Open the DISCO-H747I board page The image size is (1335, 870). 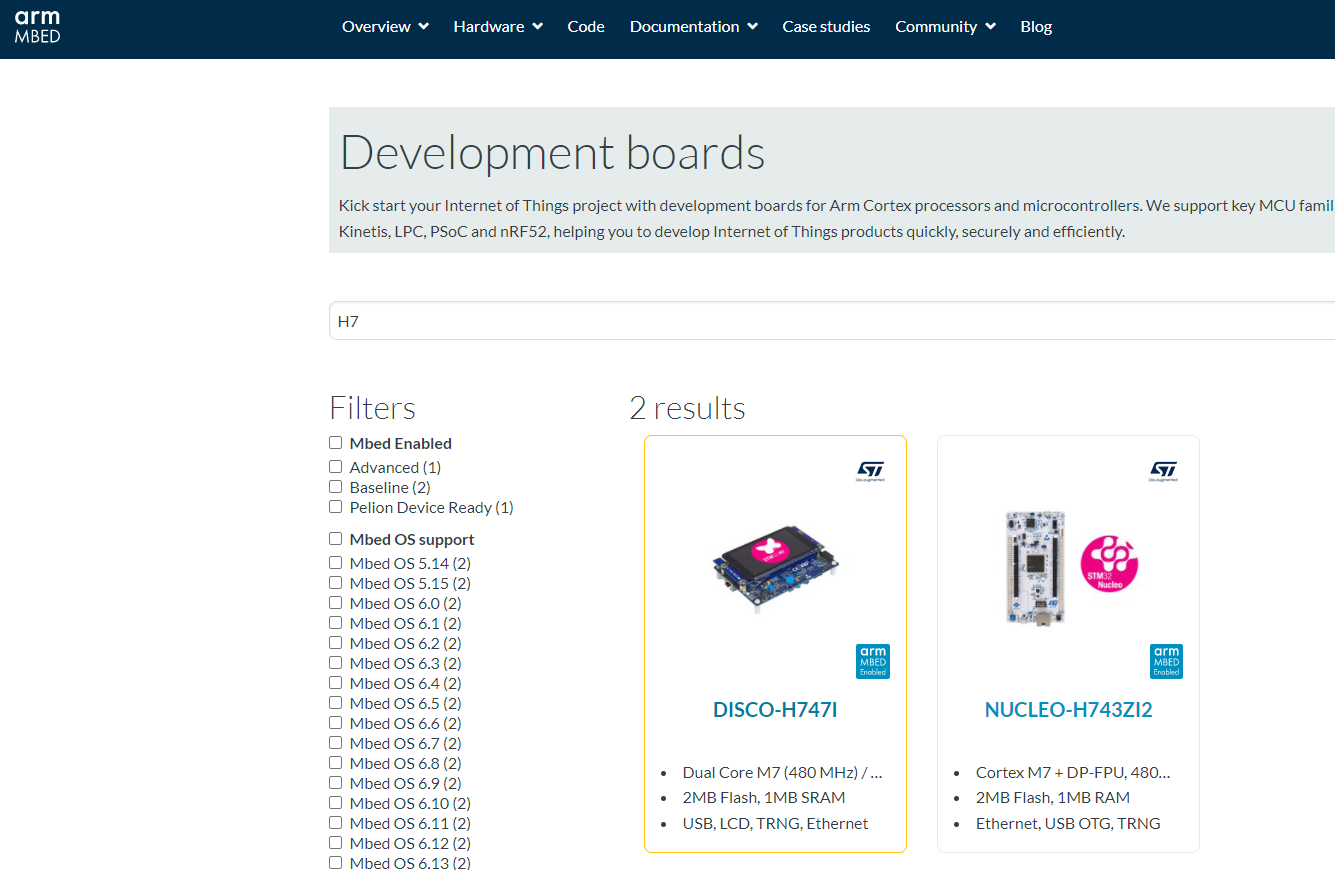775,710
